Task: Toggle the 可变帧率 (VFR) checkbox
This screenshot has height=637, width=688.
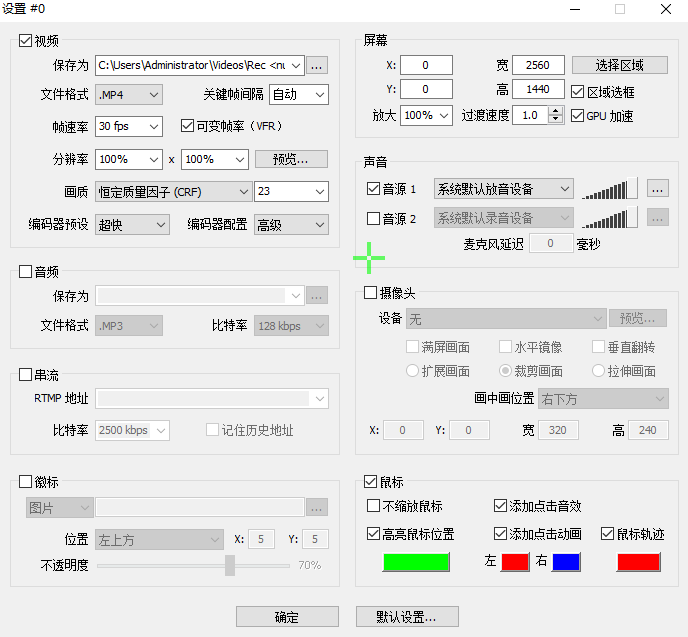Action: pos(187,126)
